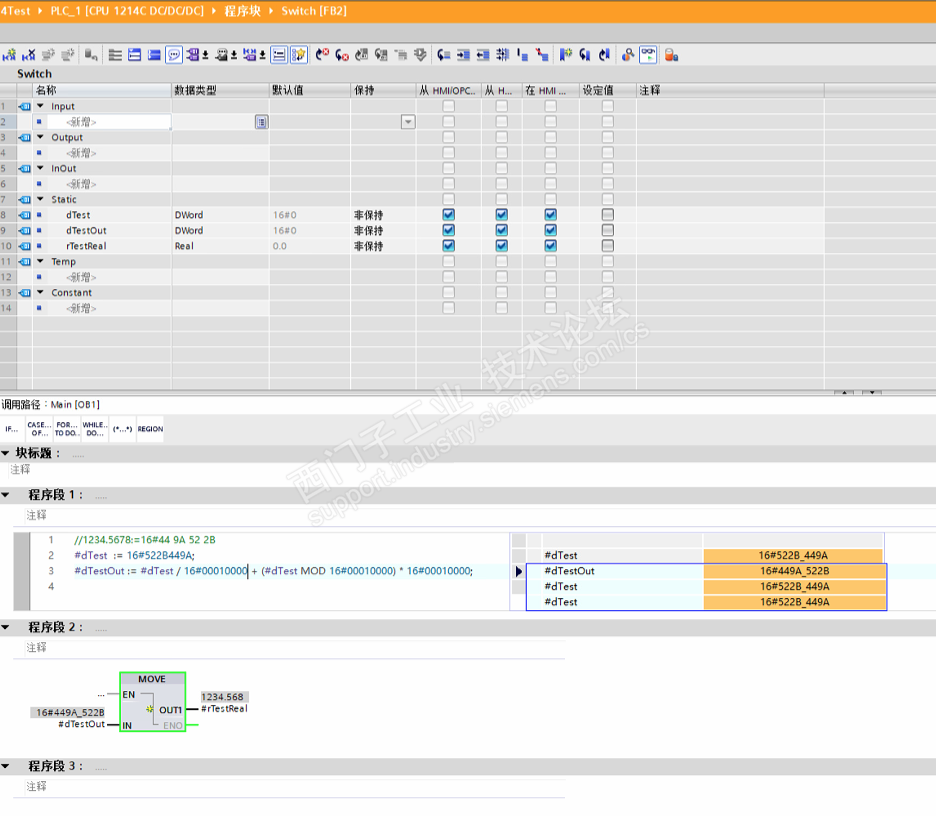
Task: Click the current-line arrow beside #dTestOut monitor row
Action: pyautogui.click(x=518, y=571)
